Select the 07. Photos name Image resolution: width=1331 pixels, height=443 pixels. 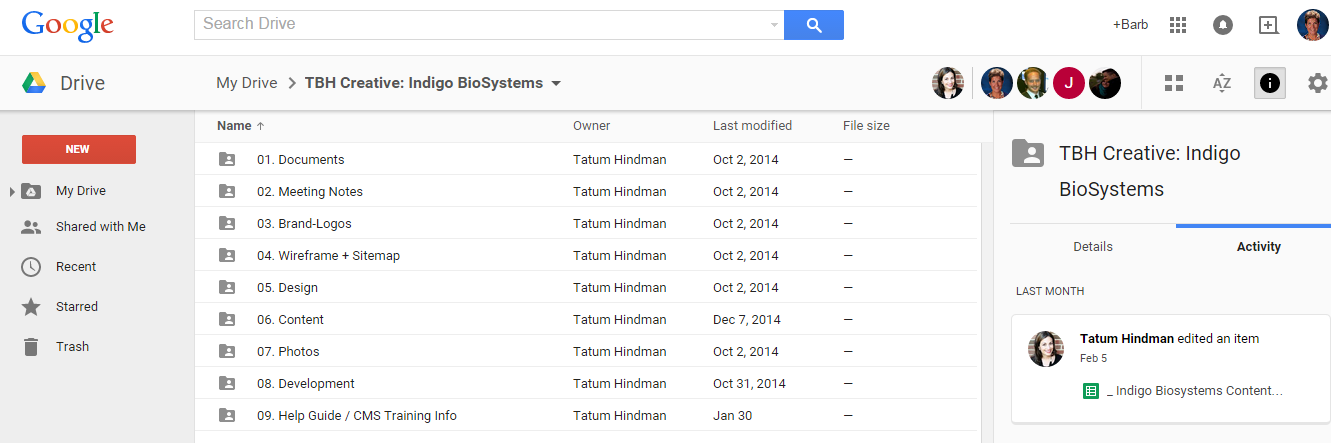pyautogui.click(x=287, y=351)
